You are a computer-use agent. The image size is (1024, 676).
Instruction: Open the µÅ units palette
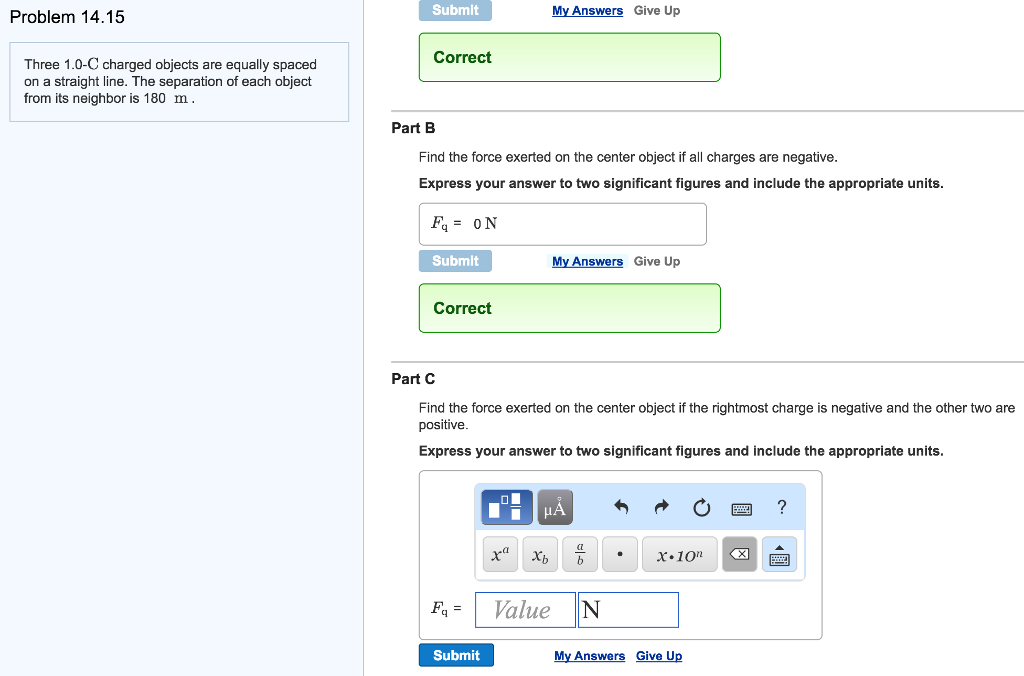pos(553,507)
